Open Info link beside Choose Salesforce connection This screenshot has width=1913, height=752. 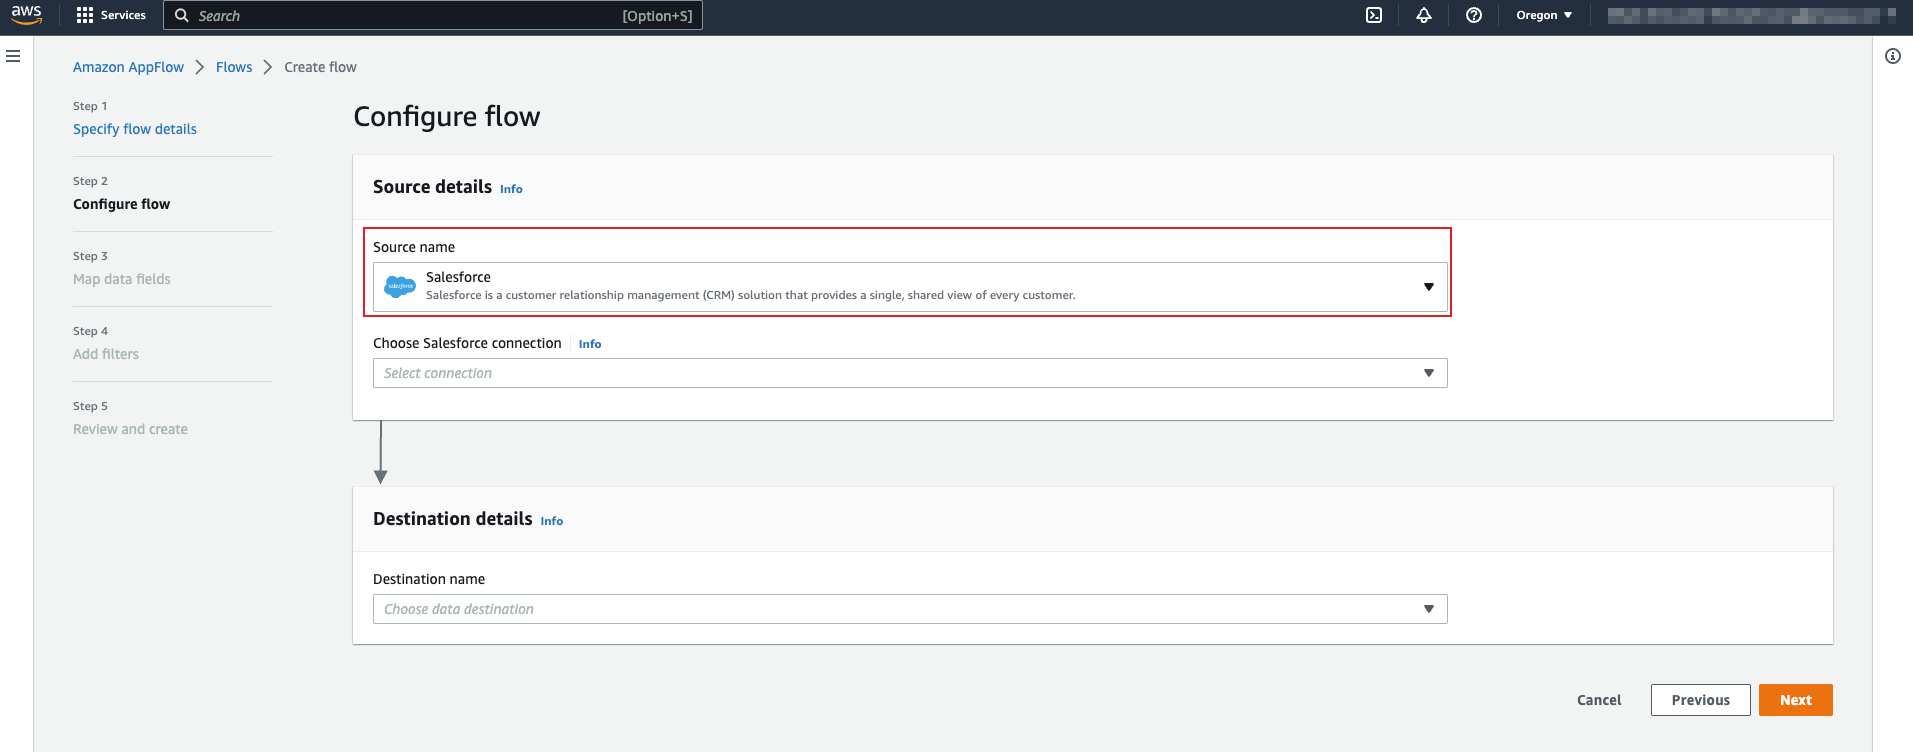tap(590, 344)
